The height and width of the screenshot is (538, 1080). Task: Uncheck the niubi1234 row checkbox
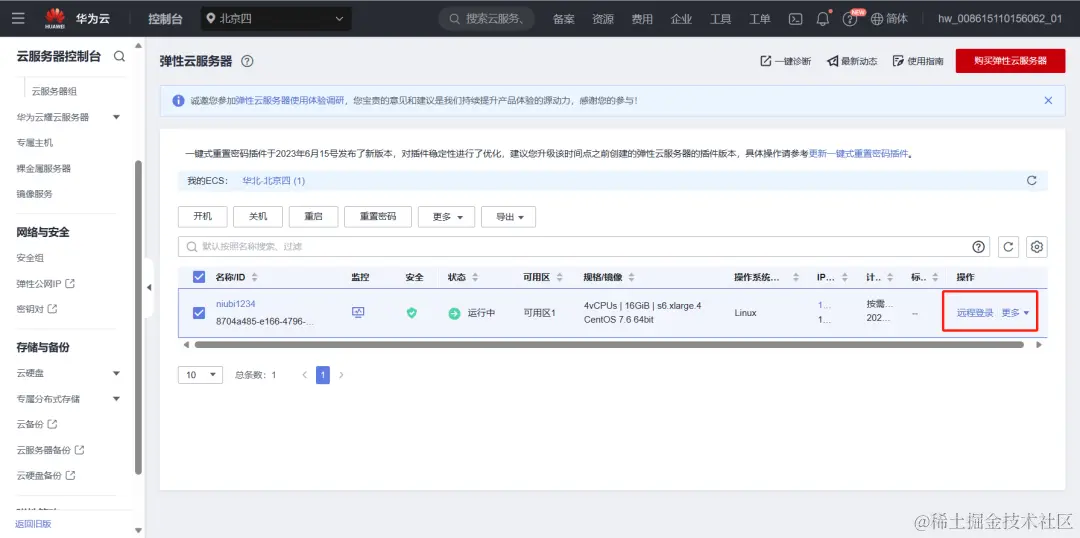[x=199, y=313]
